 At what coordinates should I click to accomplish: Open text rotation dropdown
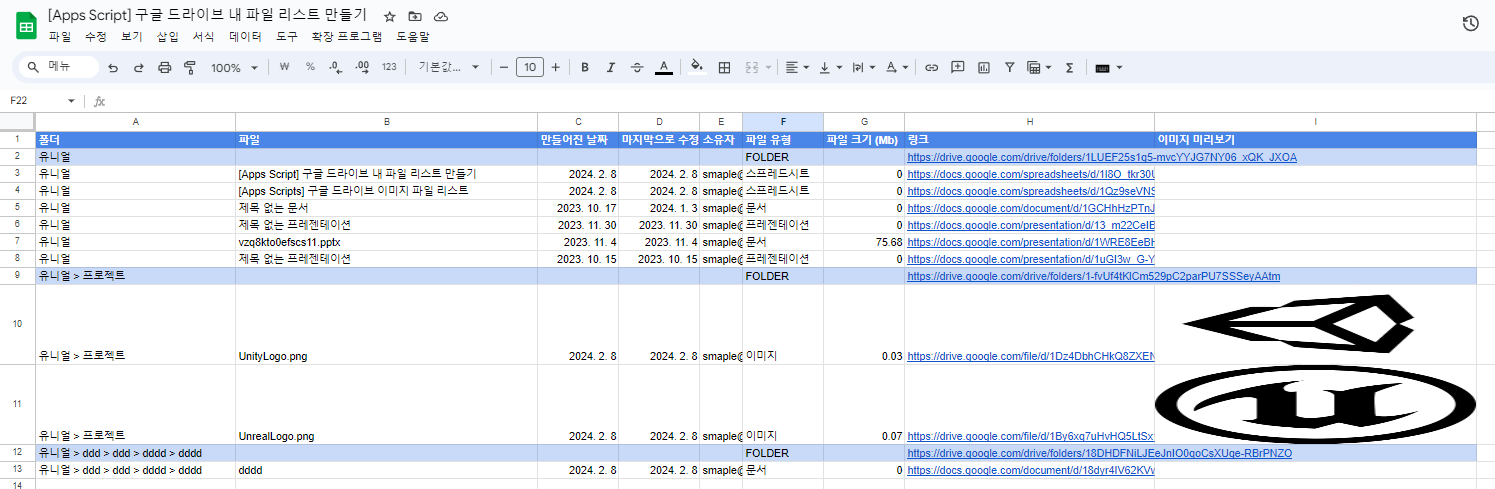(x=896, y=67)
